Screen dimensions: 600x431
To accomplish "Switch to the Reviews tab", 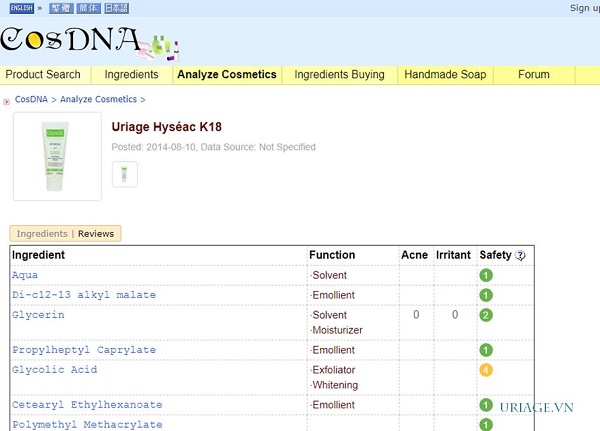I will [96, 234].
